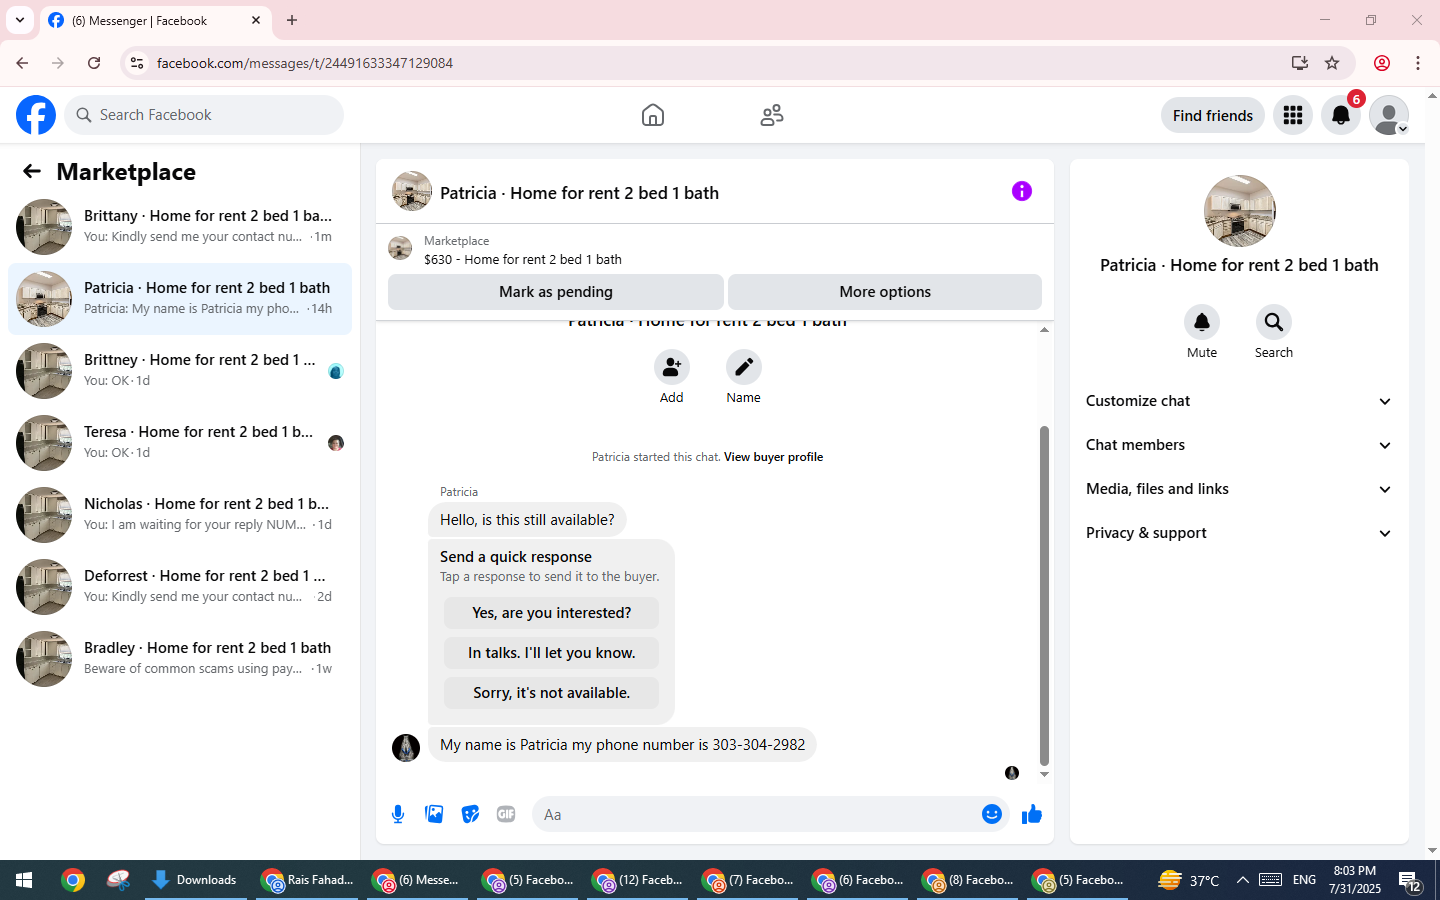This screenshot has height=900, width=1440.
Task: Open the new tab plus button
Action: [292, 20]
